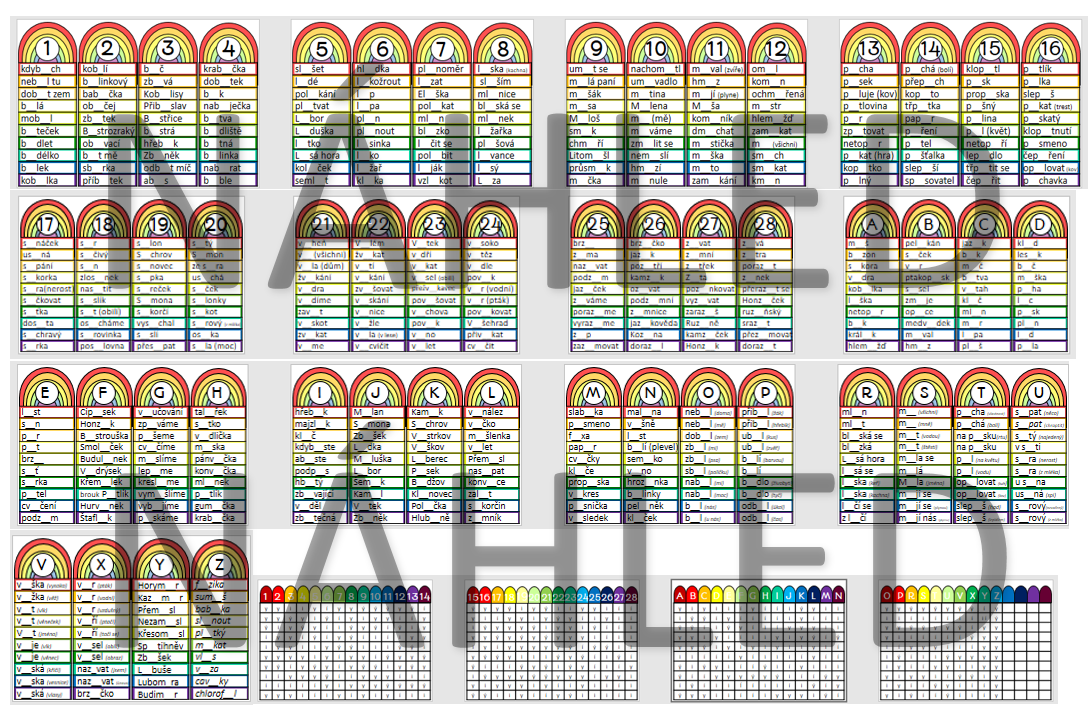Image resolution: width=1088 pixels, height=716 pixels.
Task: Click the word 'ochm_řená' in card 12
Action: [x=778, y=94]
